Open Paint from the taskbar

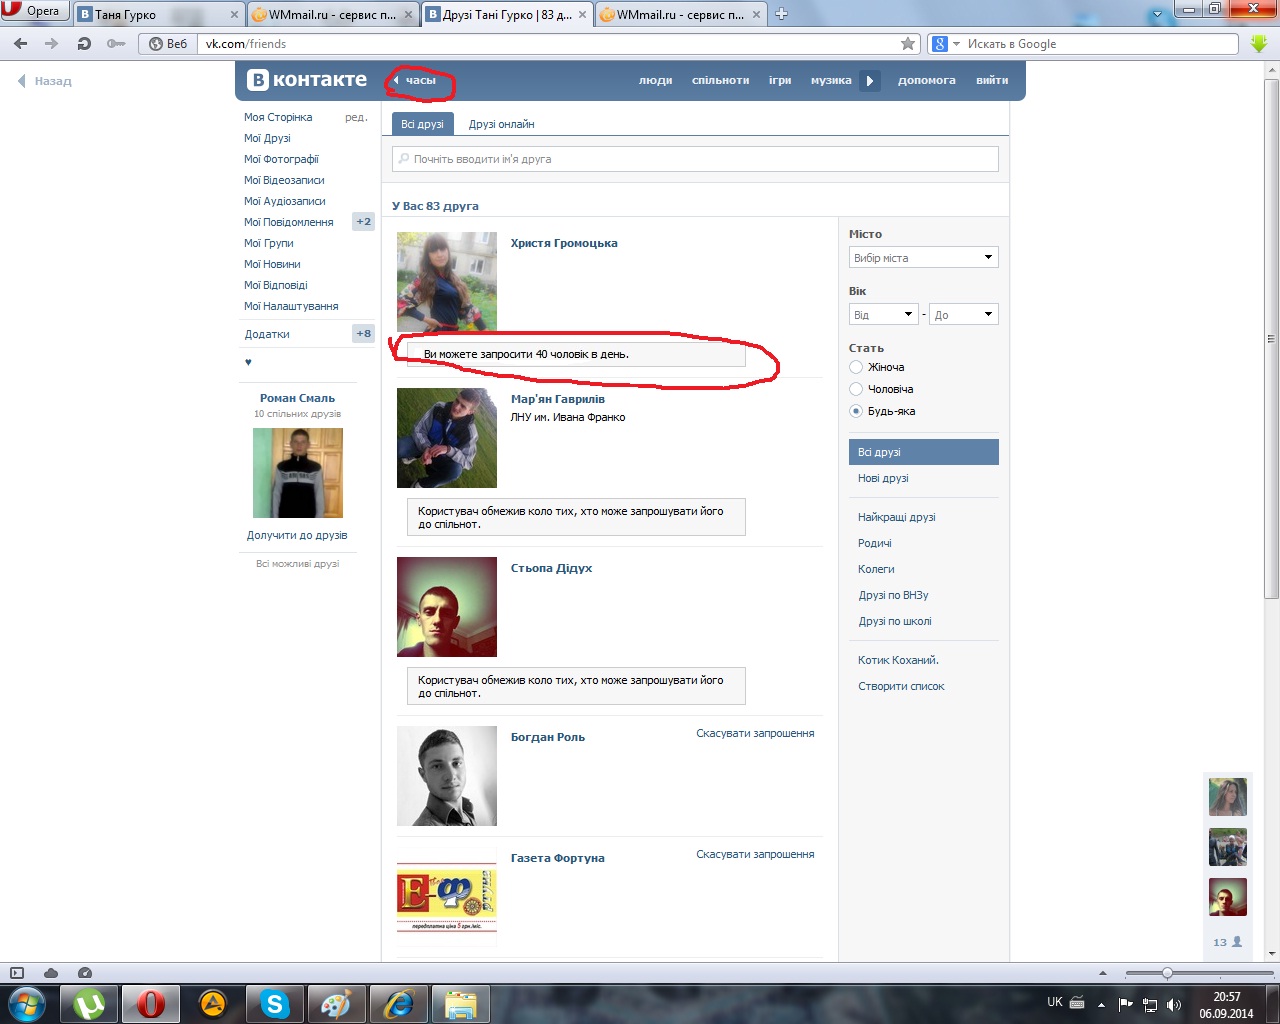[336, 1003]
